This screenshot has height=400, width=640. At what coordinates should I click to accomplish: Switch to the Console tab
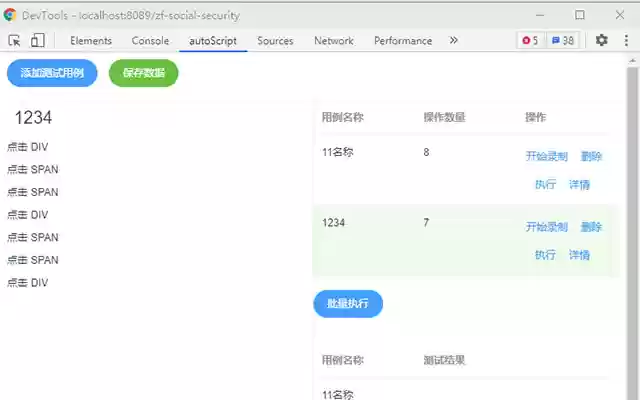pos(150,40)
